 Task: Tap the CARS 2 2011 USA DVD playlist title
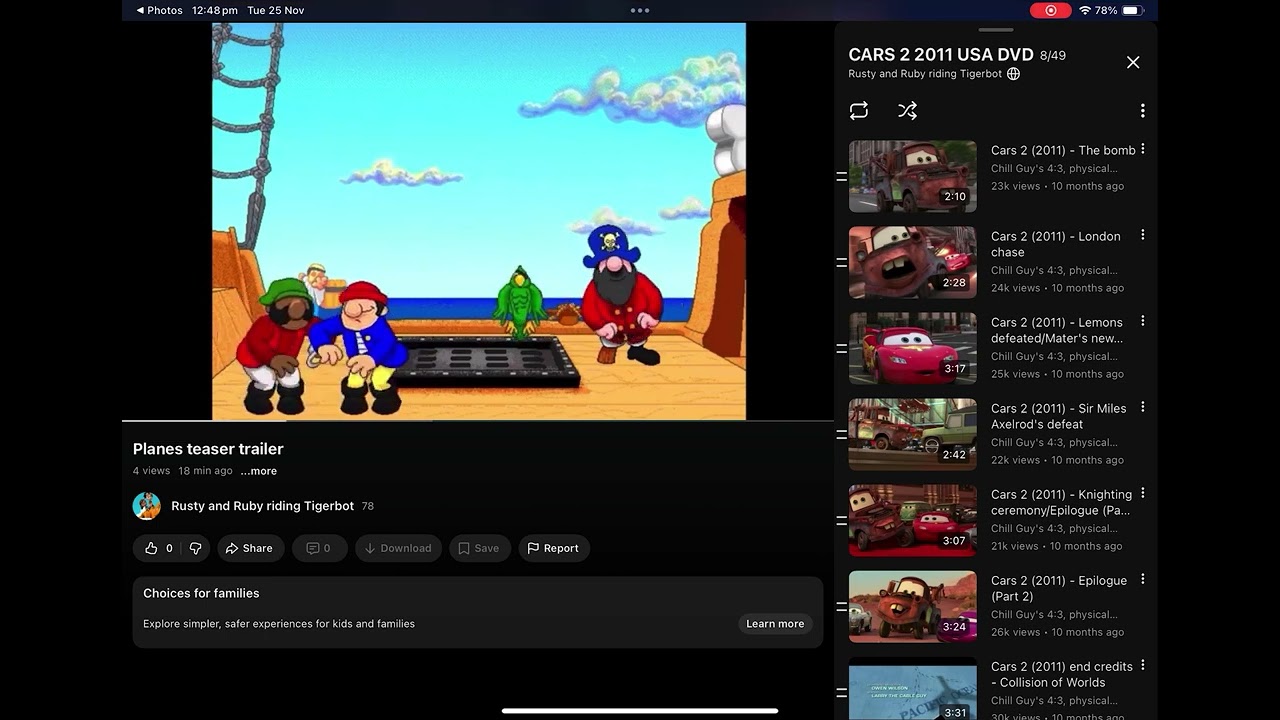(x=941, y=55)
